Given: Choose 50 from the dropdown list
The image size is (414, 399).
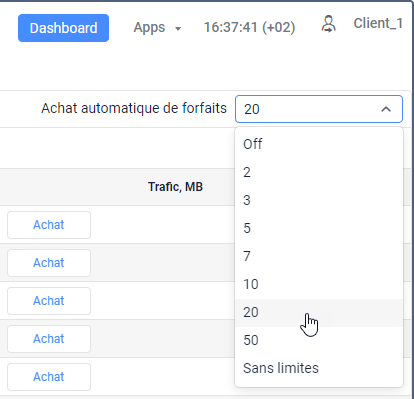Looking at the screenshot, I should tap(319, 340).
